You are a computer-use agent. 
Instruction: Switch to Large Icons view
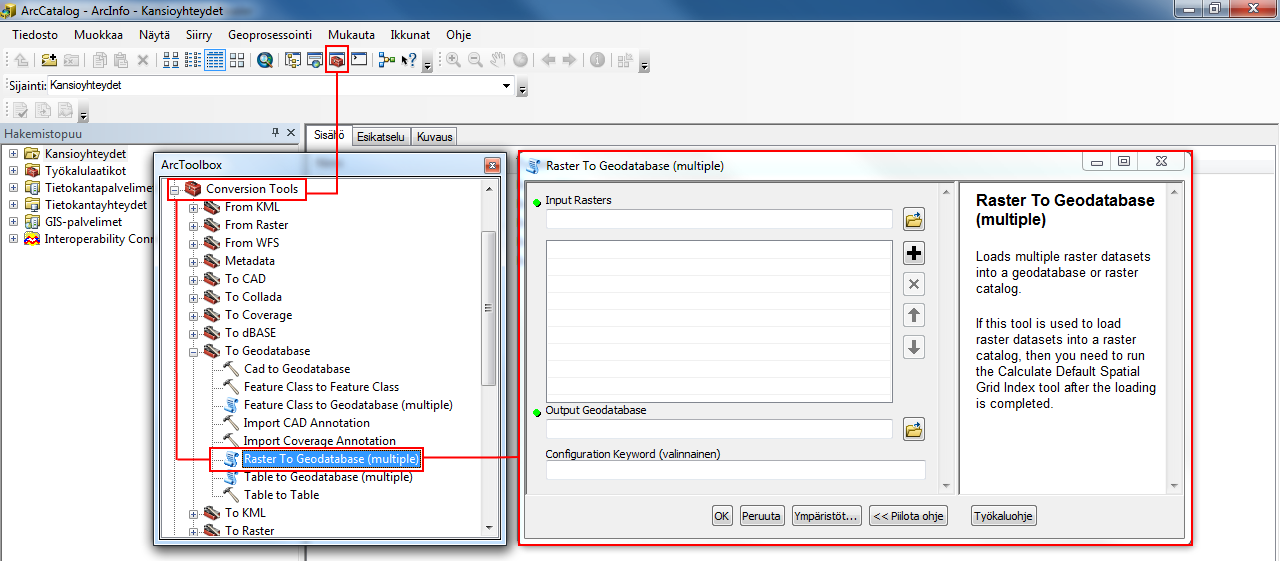pos(171,60)
